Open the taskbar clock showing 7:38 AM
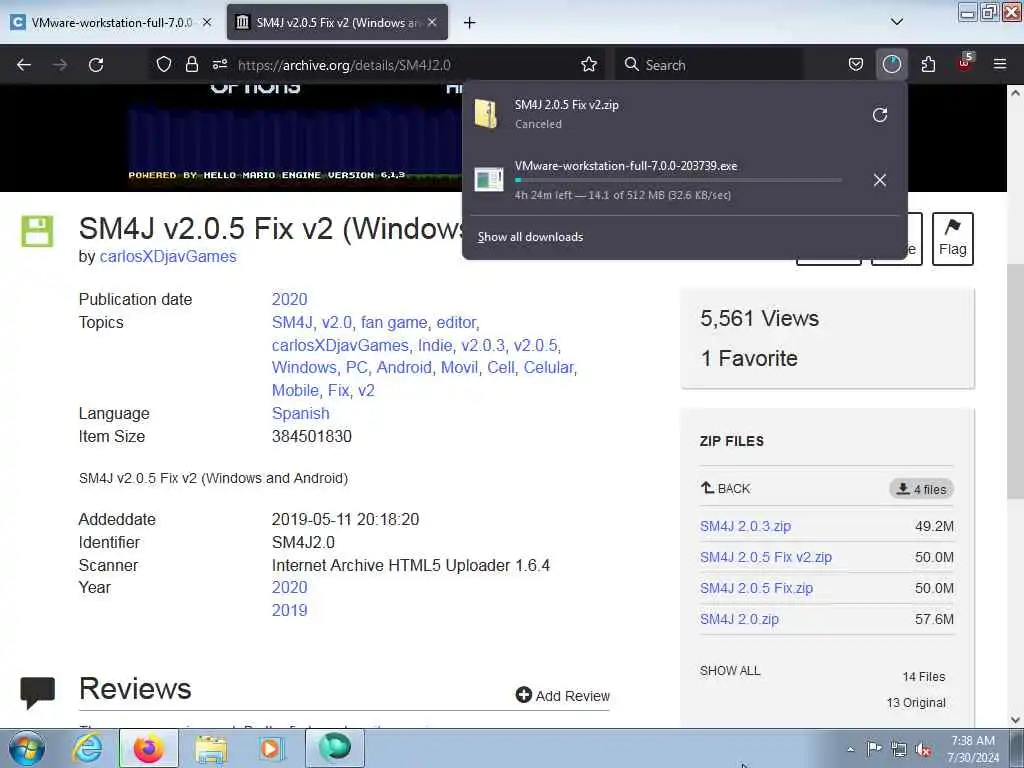Viewport: 1024px width, 768px height. click(x=973, y=749)
